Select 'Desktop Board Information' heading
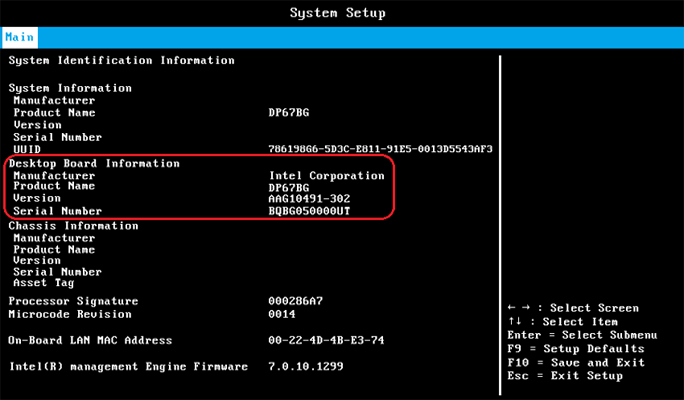The height and width of the screenshot is (400, 684). (x=94, y=164)
